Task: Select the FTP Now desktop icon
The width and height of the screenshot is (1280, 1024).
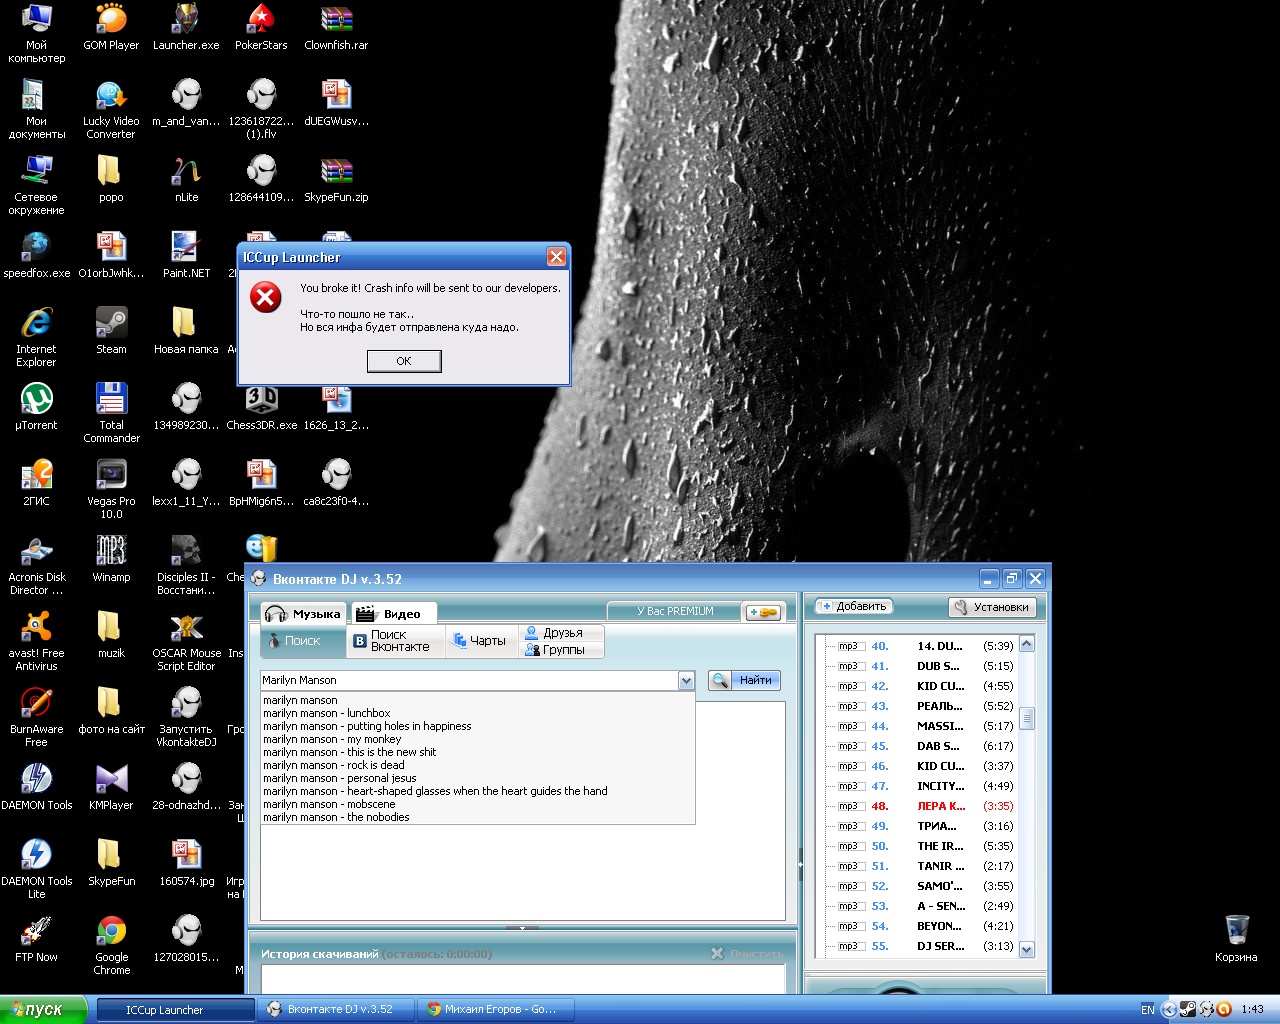Action: (37, 939)
